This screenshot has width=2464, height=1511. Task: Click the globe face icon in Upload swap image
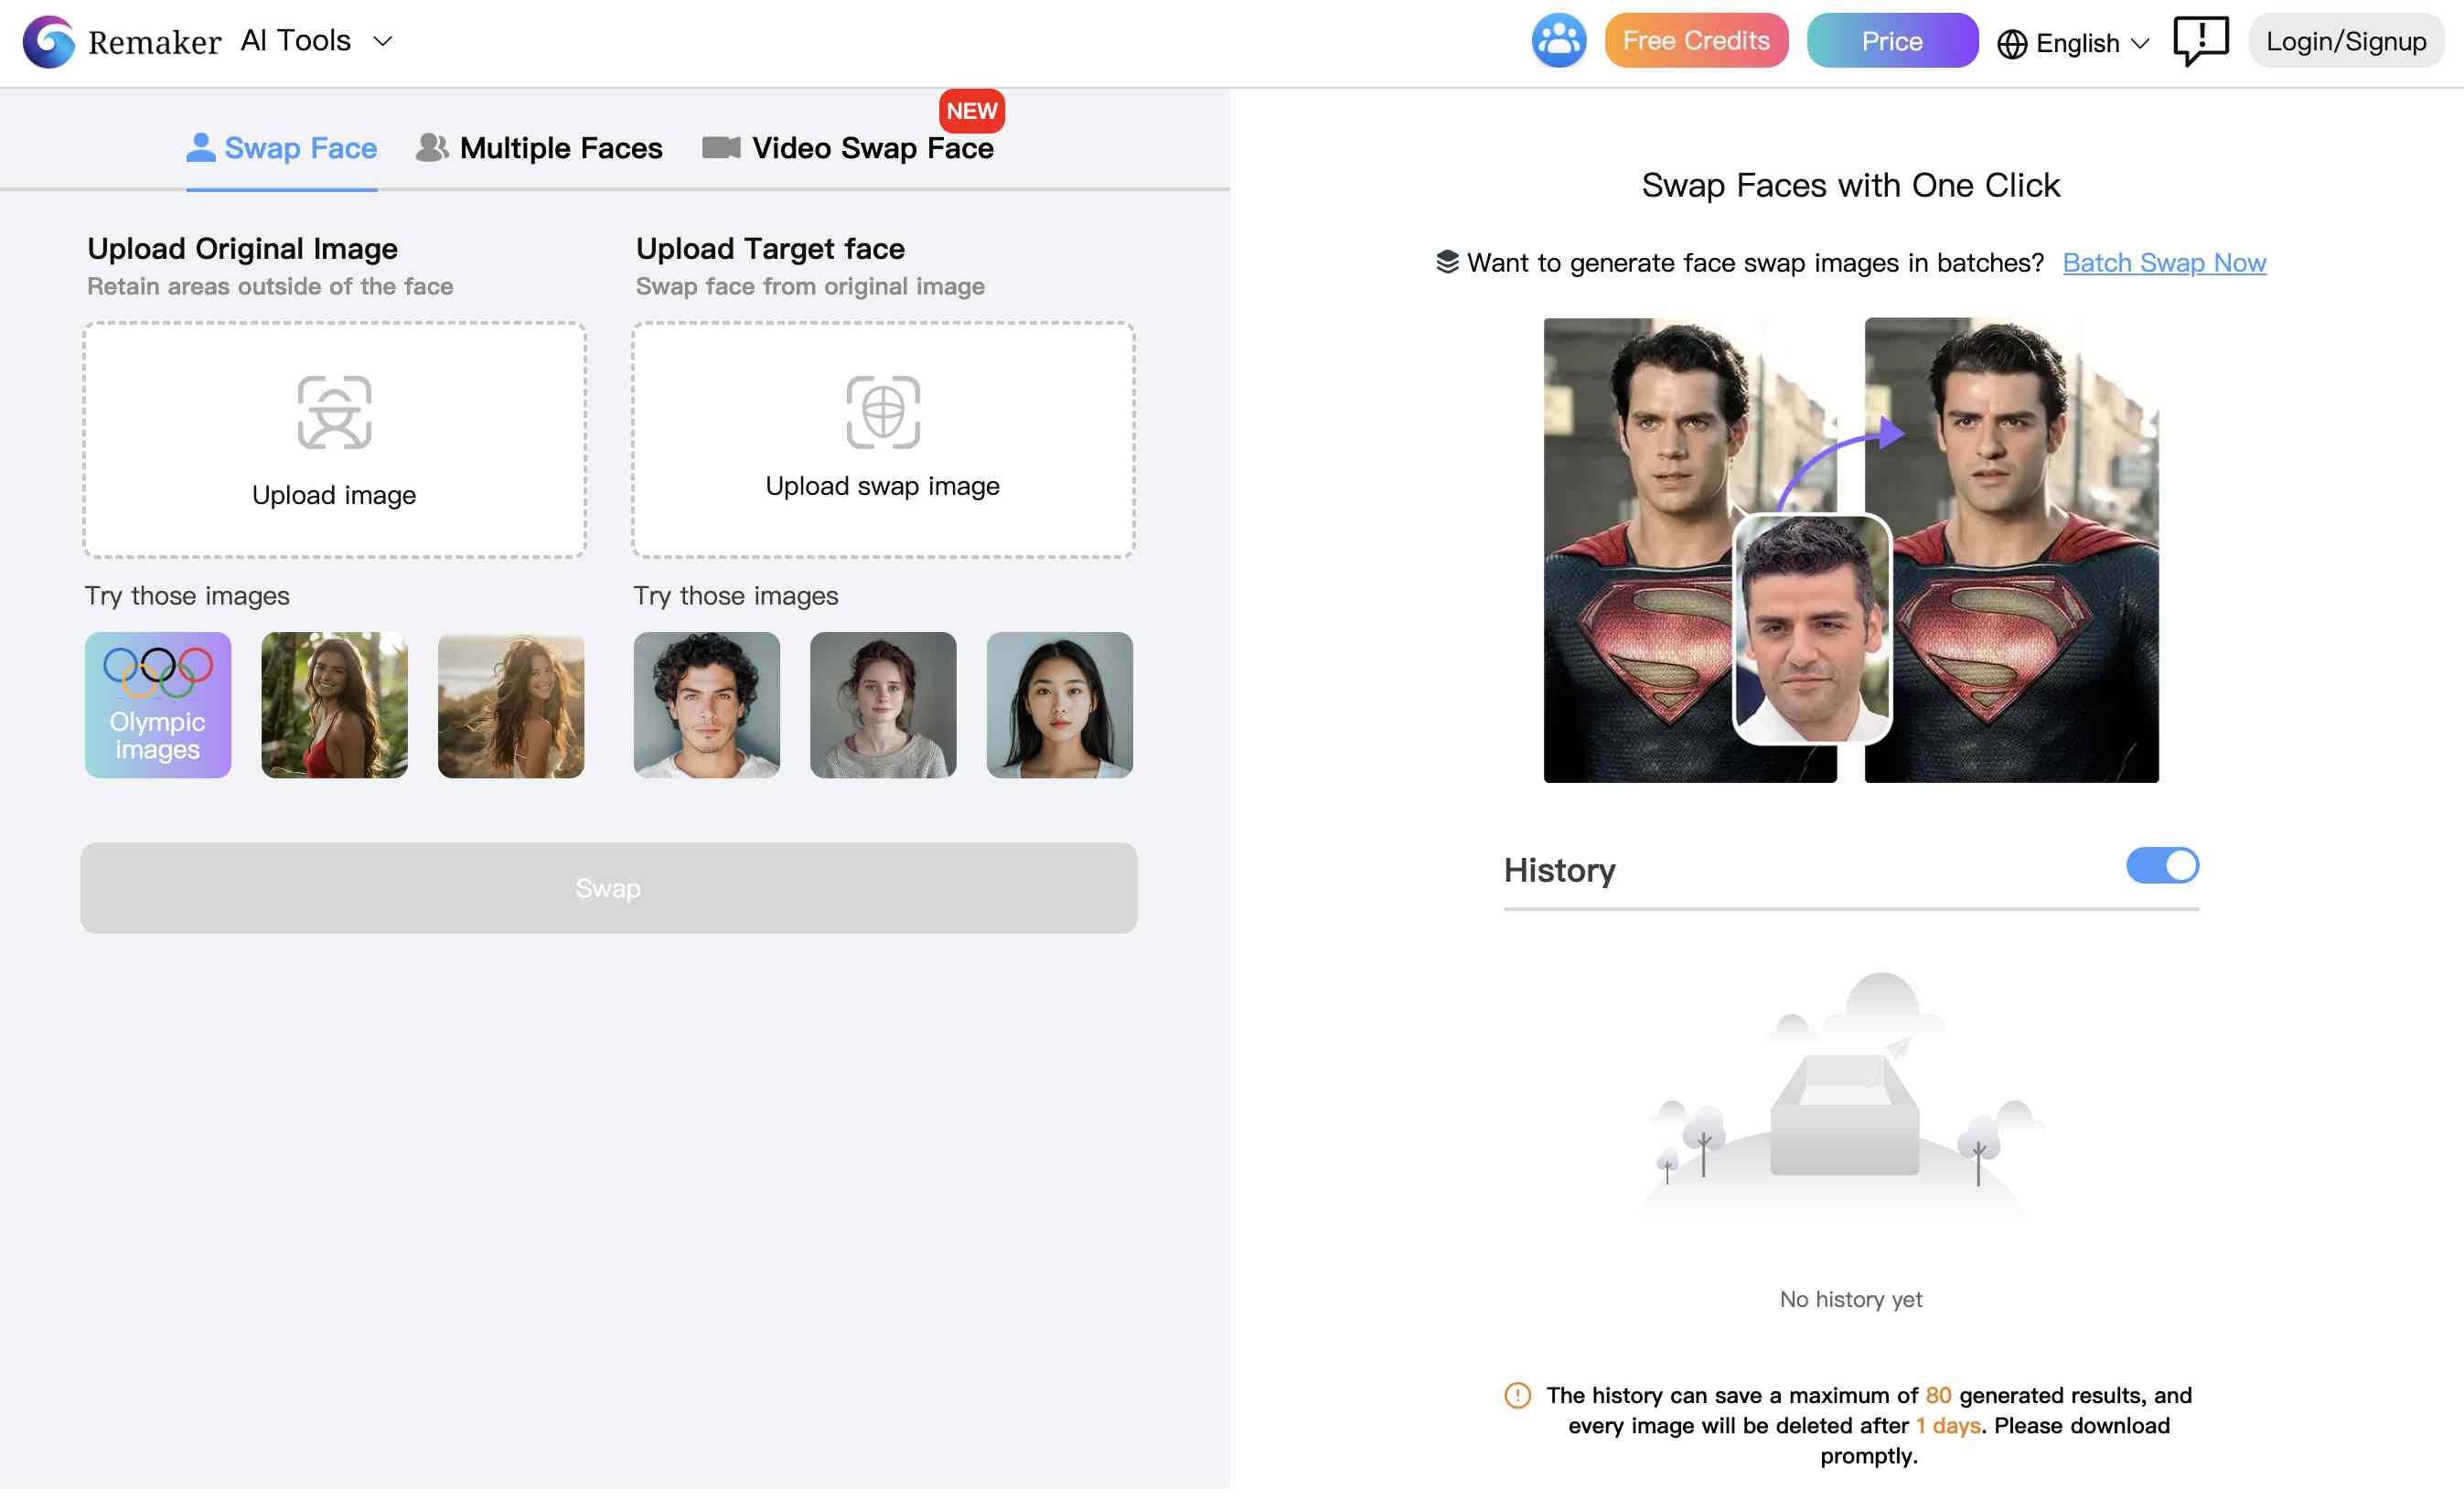tap(883, 412)
